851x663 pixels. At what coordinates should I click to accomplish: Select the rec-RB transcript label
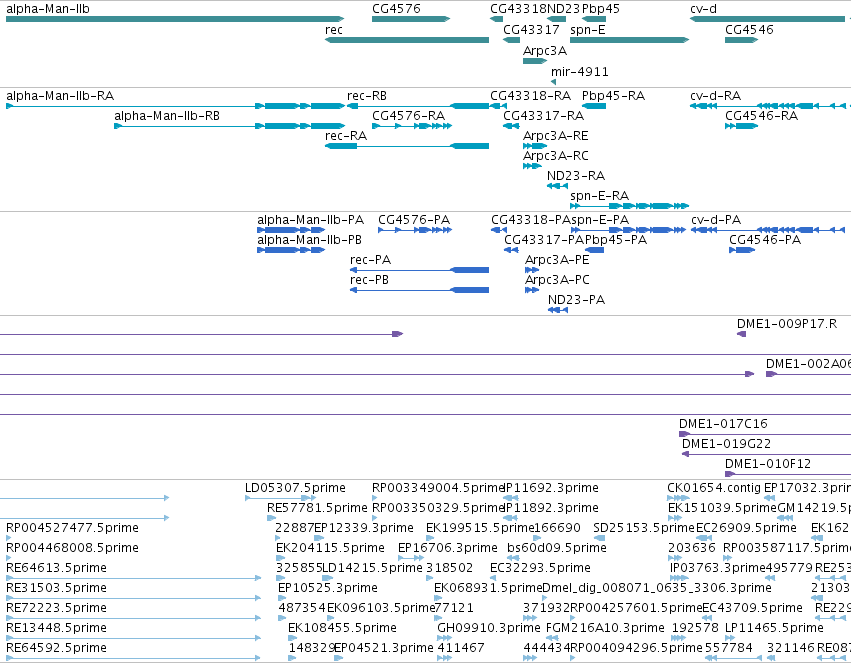(367, 96)
